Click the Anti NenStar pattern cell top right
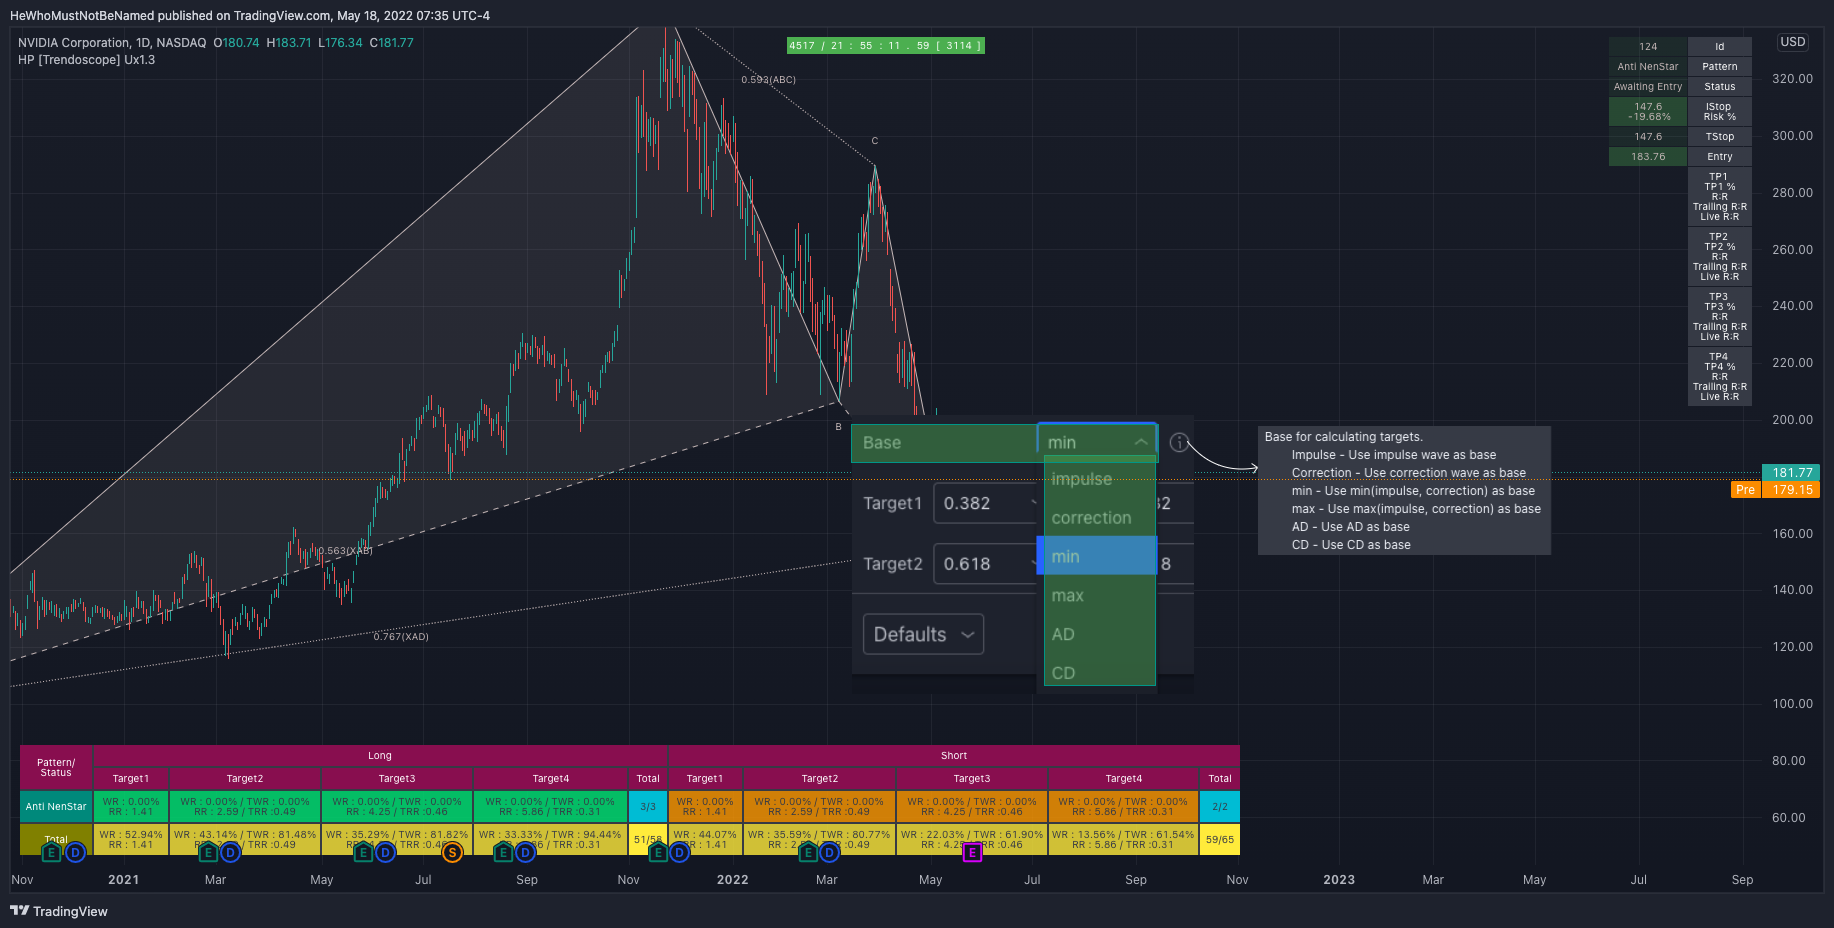Viewport: 1834px width, 928px height. point(1648,66)
